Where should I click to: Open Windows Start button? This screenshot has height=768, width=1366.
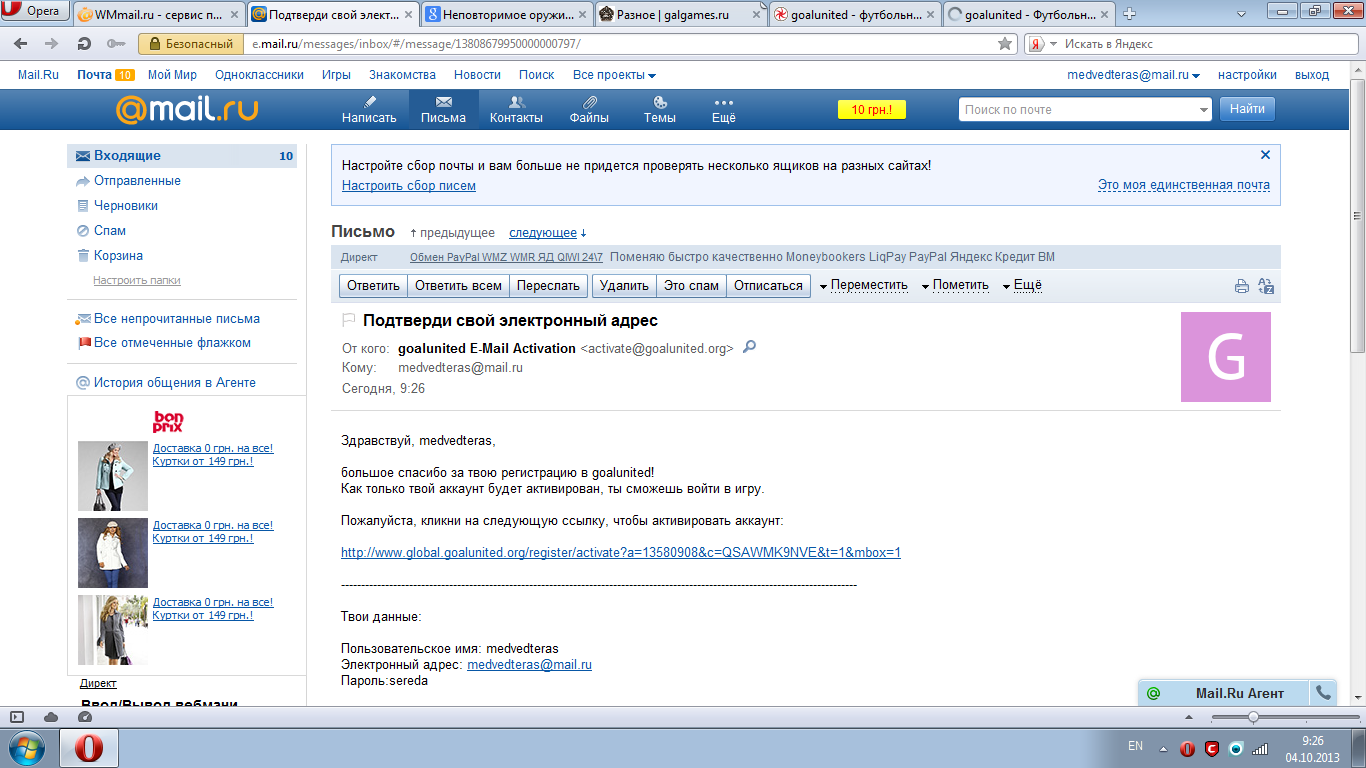[x=26, y=748]
